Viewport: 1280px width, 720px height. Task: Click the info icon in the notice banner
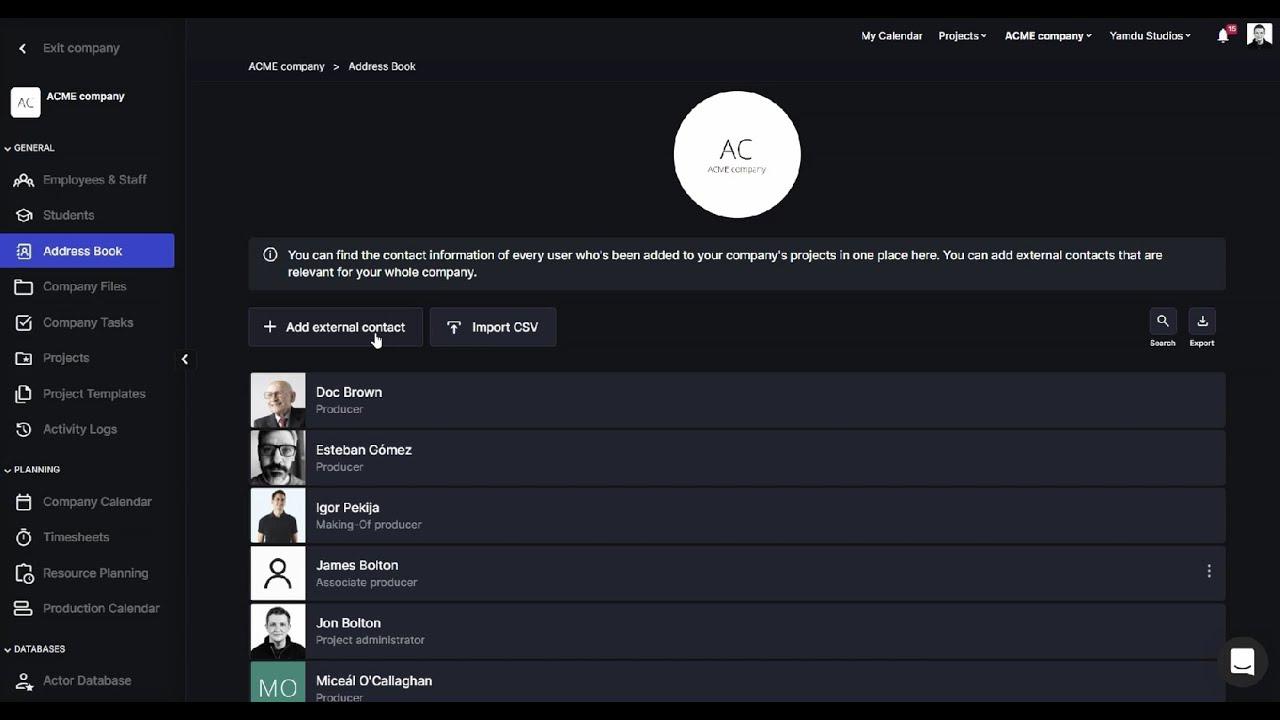(x=270, y=255)
